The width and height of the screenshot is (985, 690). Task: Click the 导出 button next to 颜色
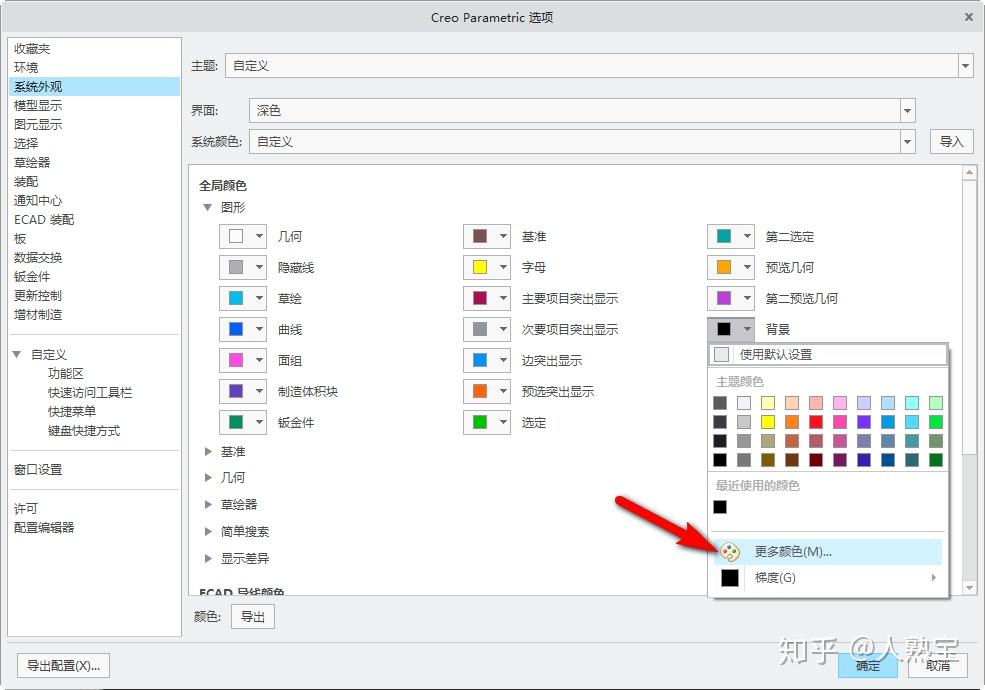[x=252, y=616]
